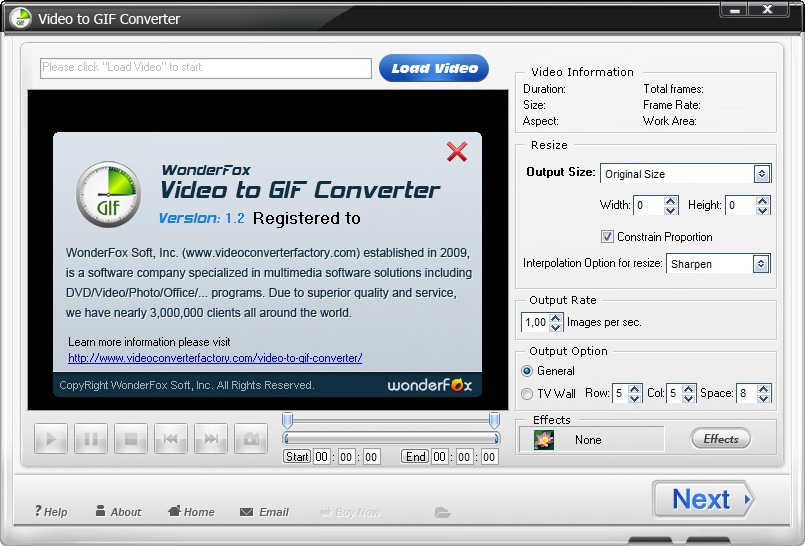Increase Output Rate with up arrow

pos(555,318)
